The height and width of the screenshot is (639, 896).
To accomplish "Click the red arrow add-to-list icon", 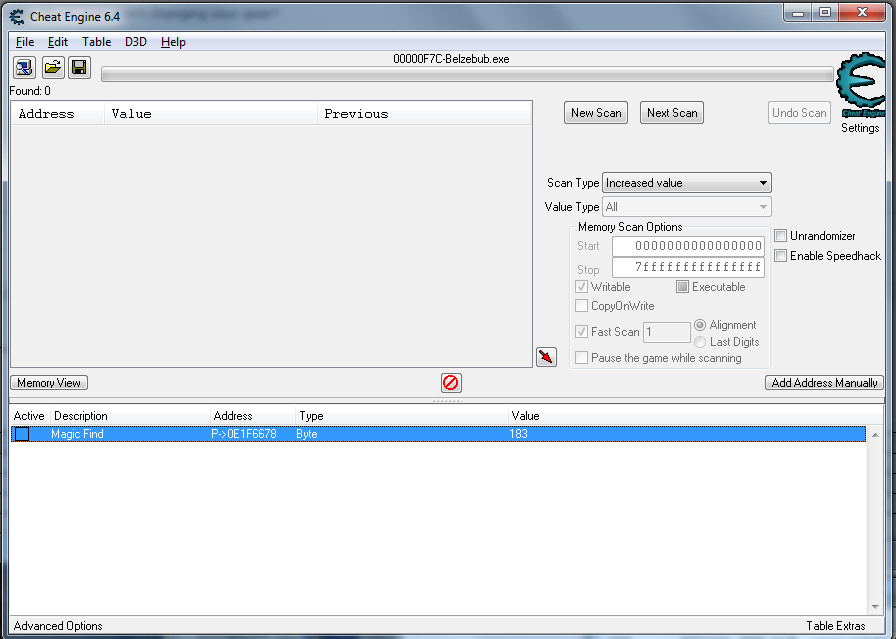I will 546,357.
